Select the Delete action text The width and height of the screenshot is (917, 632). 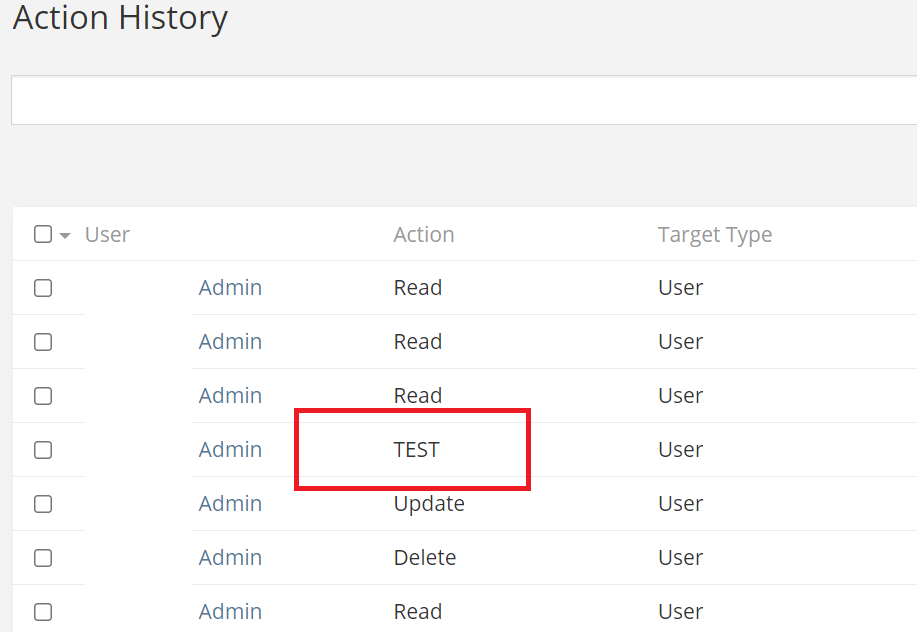pos(424,557)
